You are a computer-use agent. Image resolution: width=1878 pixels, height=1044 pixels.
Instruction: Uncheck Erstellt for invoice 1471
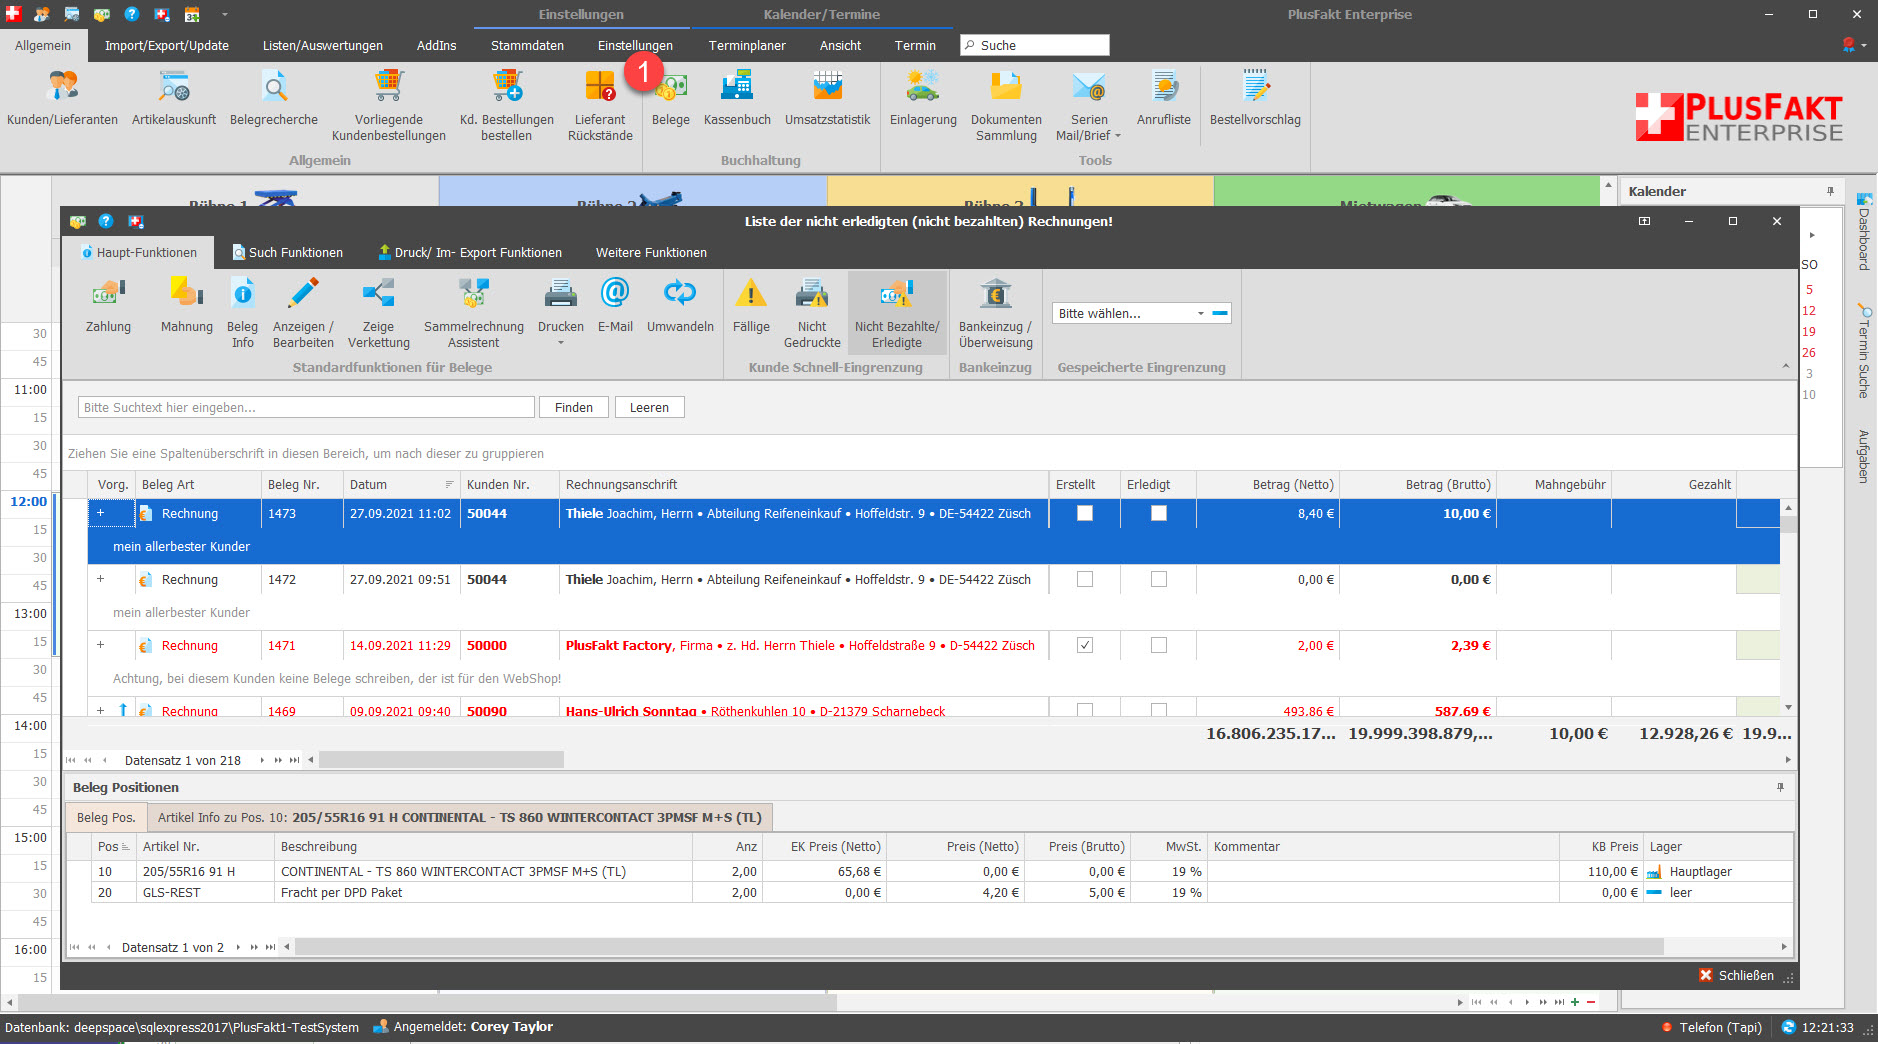point(1084,645)
